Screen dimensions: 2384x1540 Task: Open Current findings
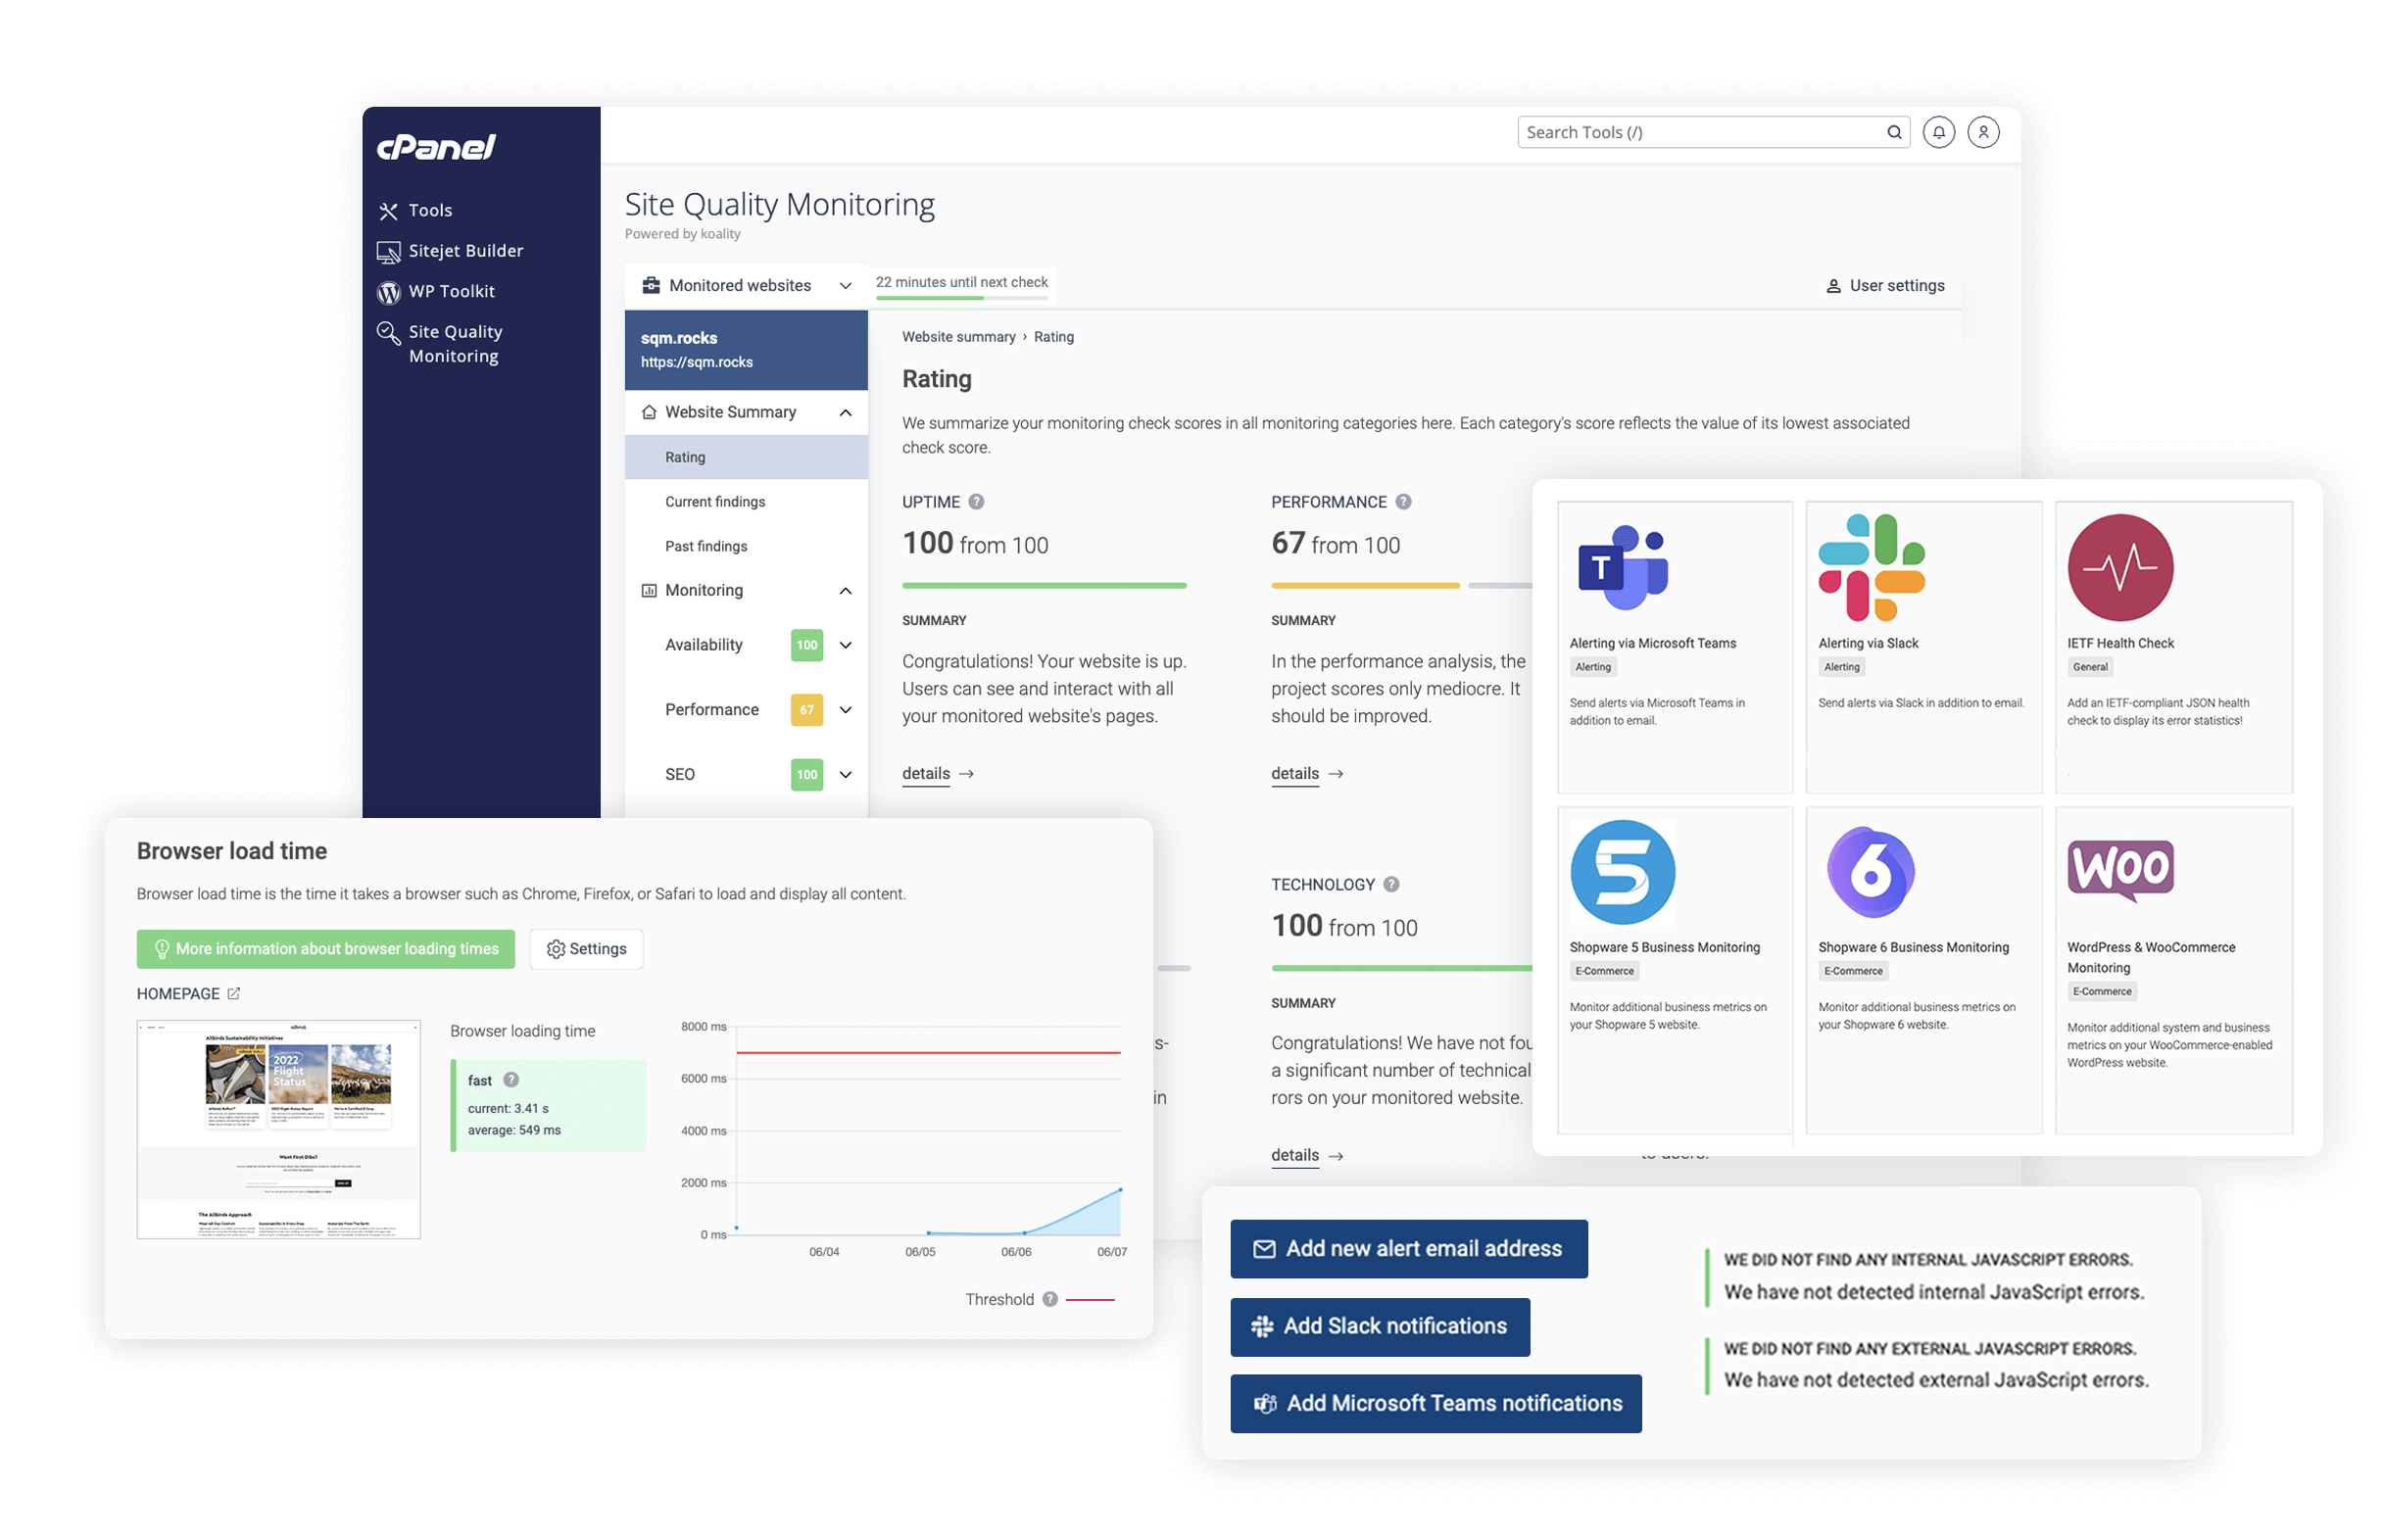click(715, 501)
